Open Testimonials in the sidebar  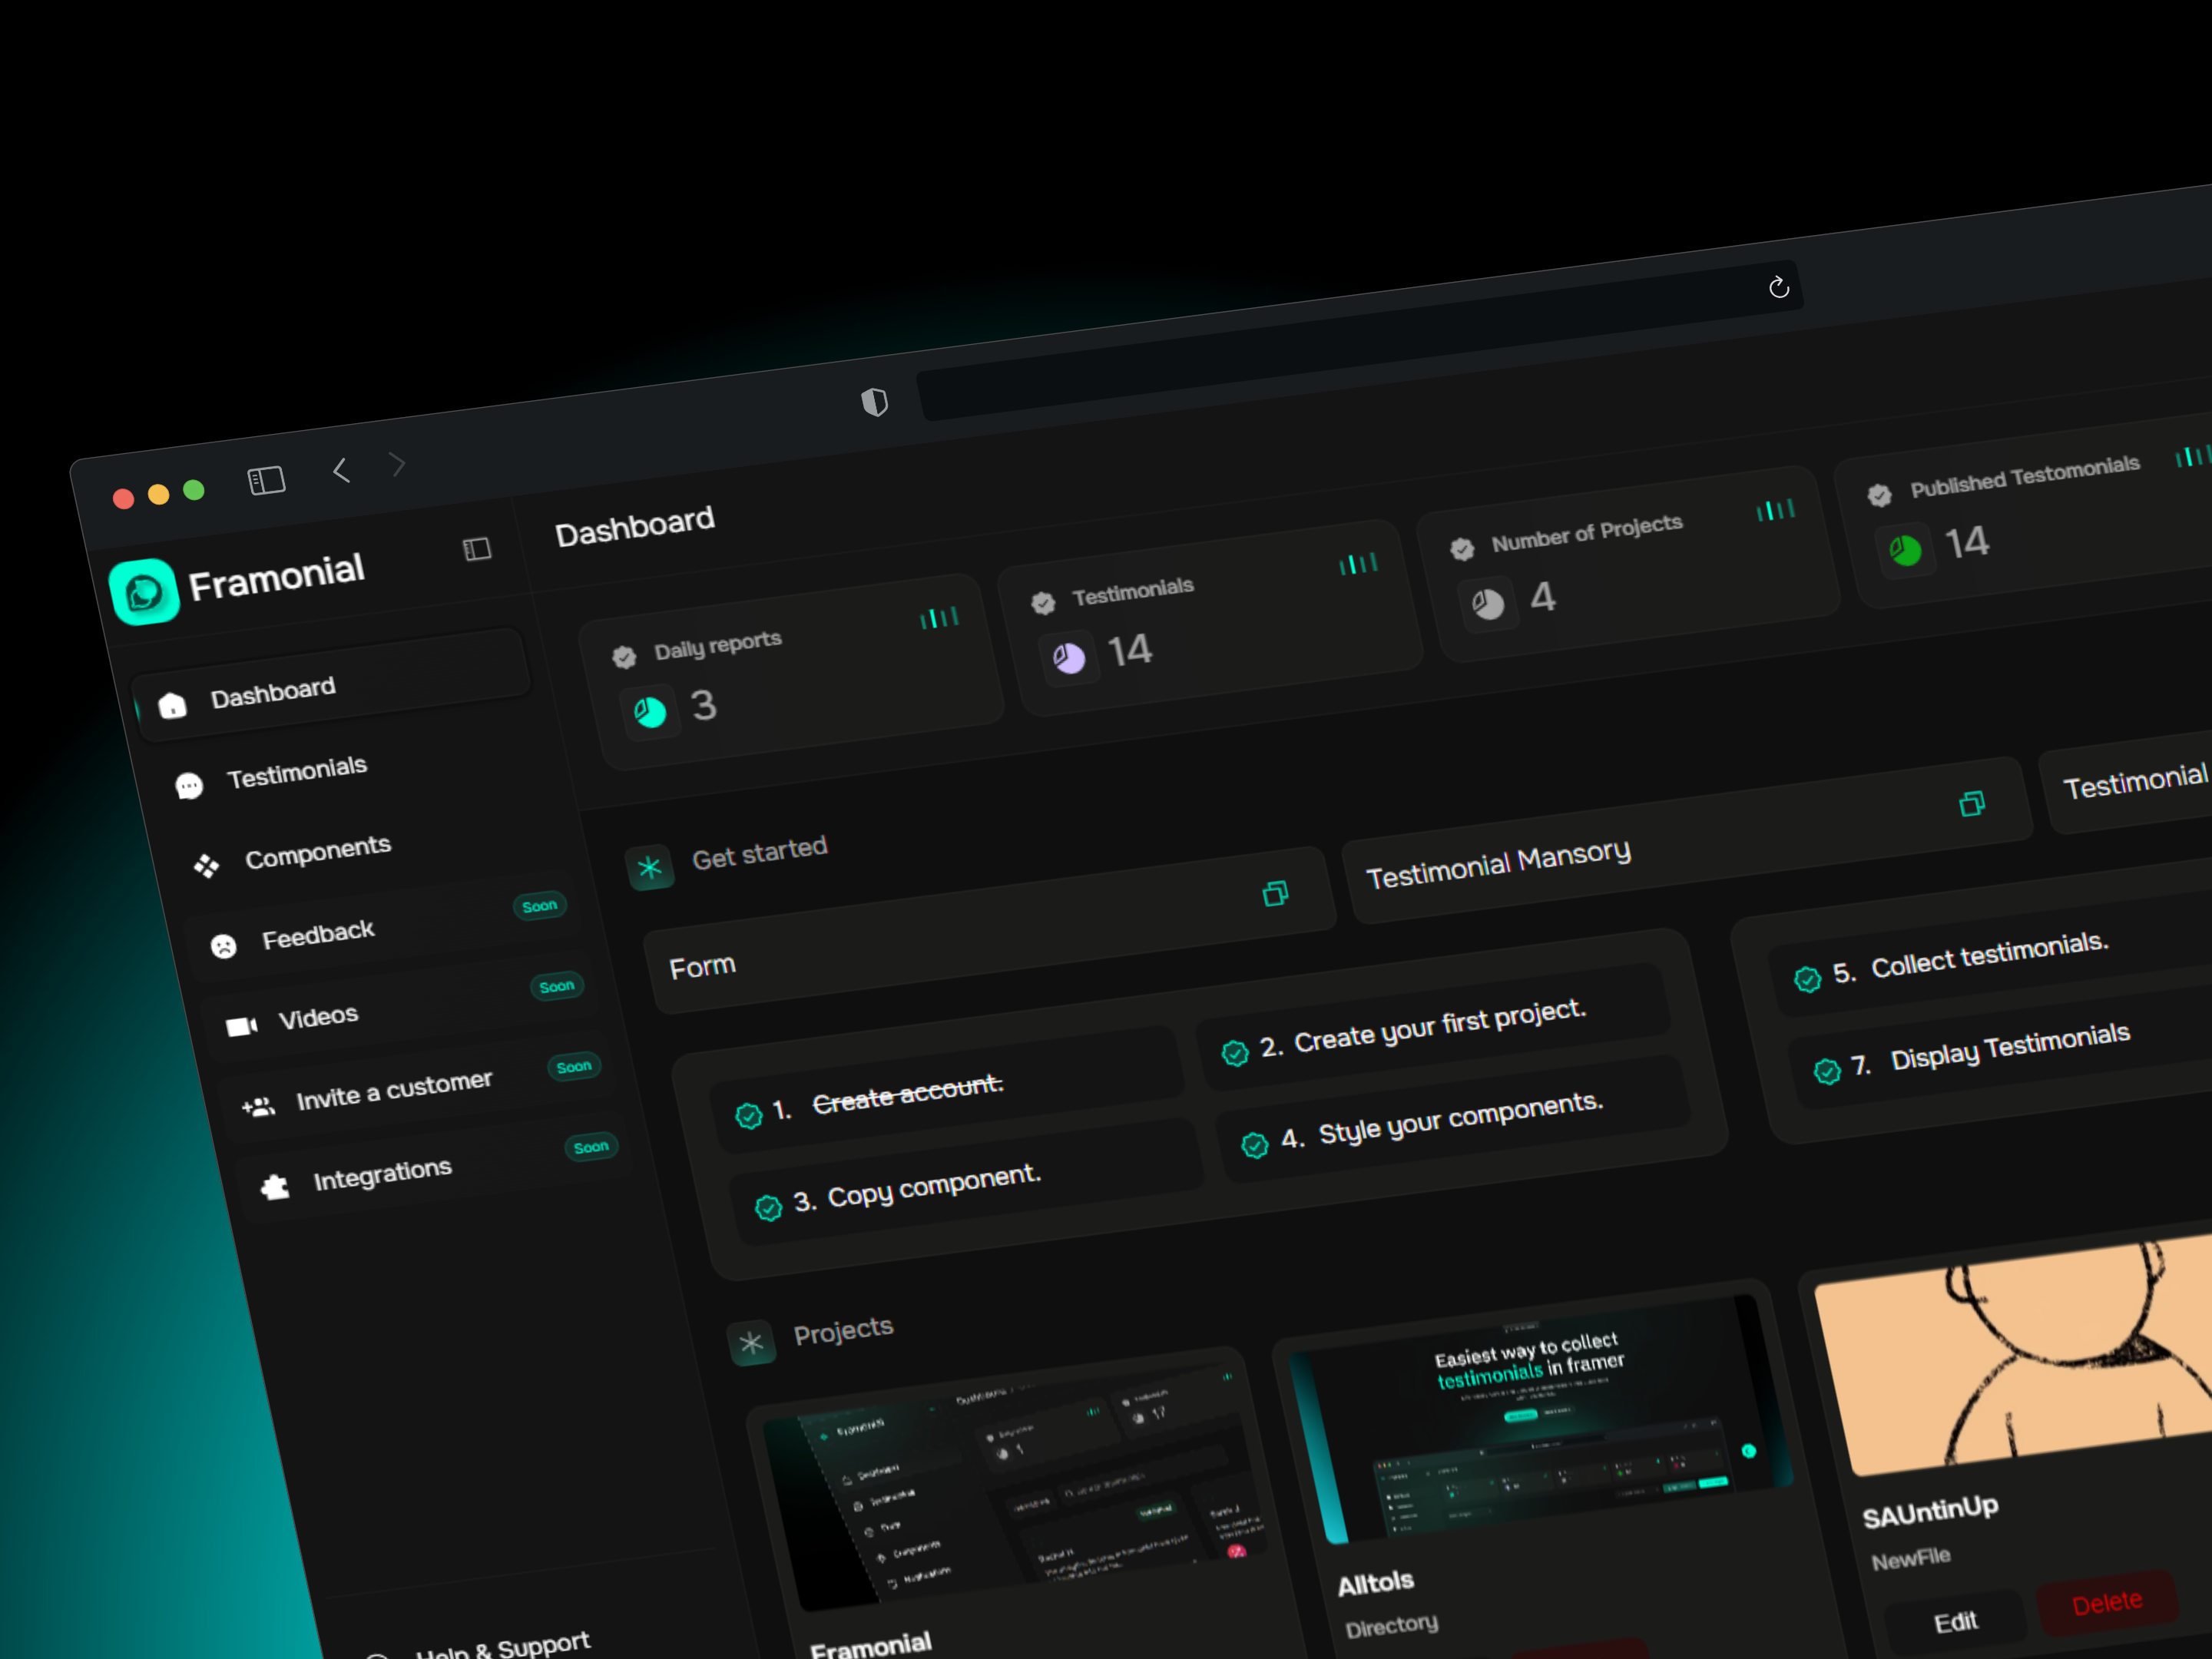(x=297, y=772)
